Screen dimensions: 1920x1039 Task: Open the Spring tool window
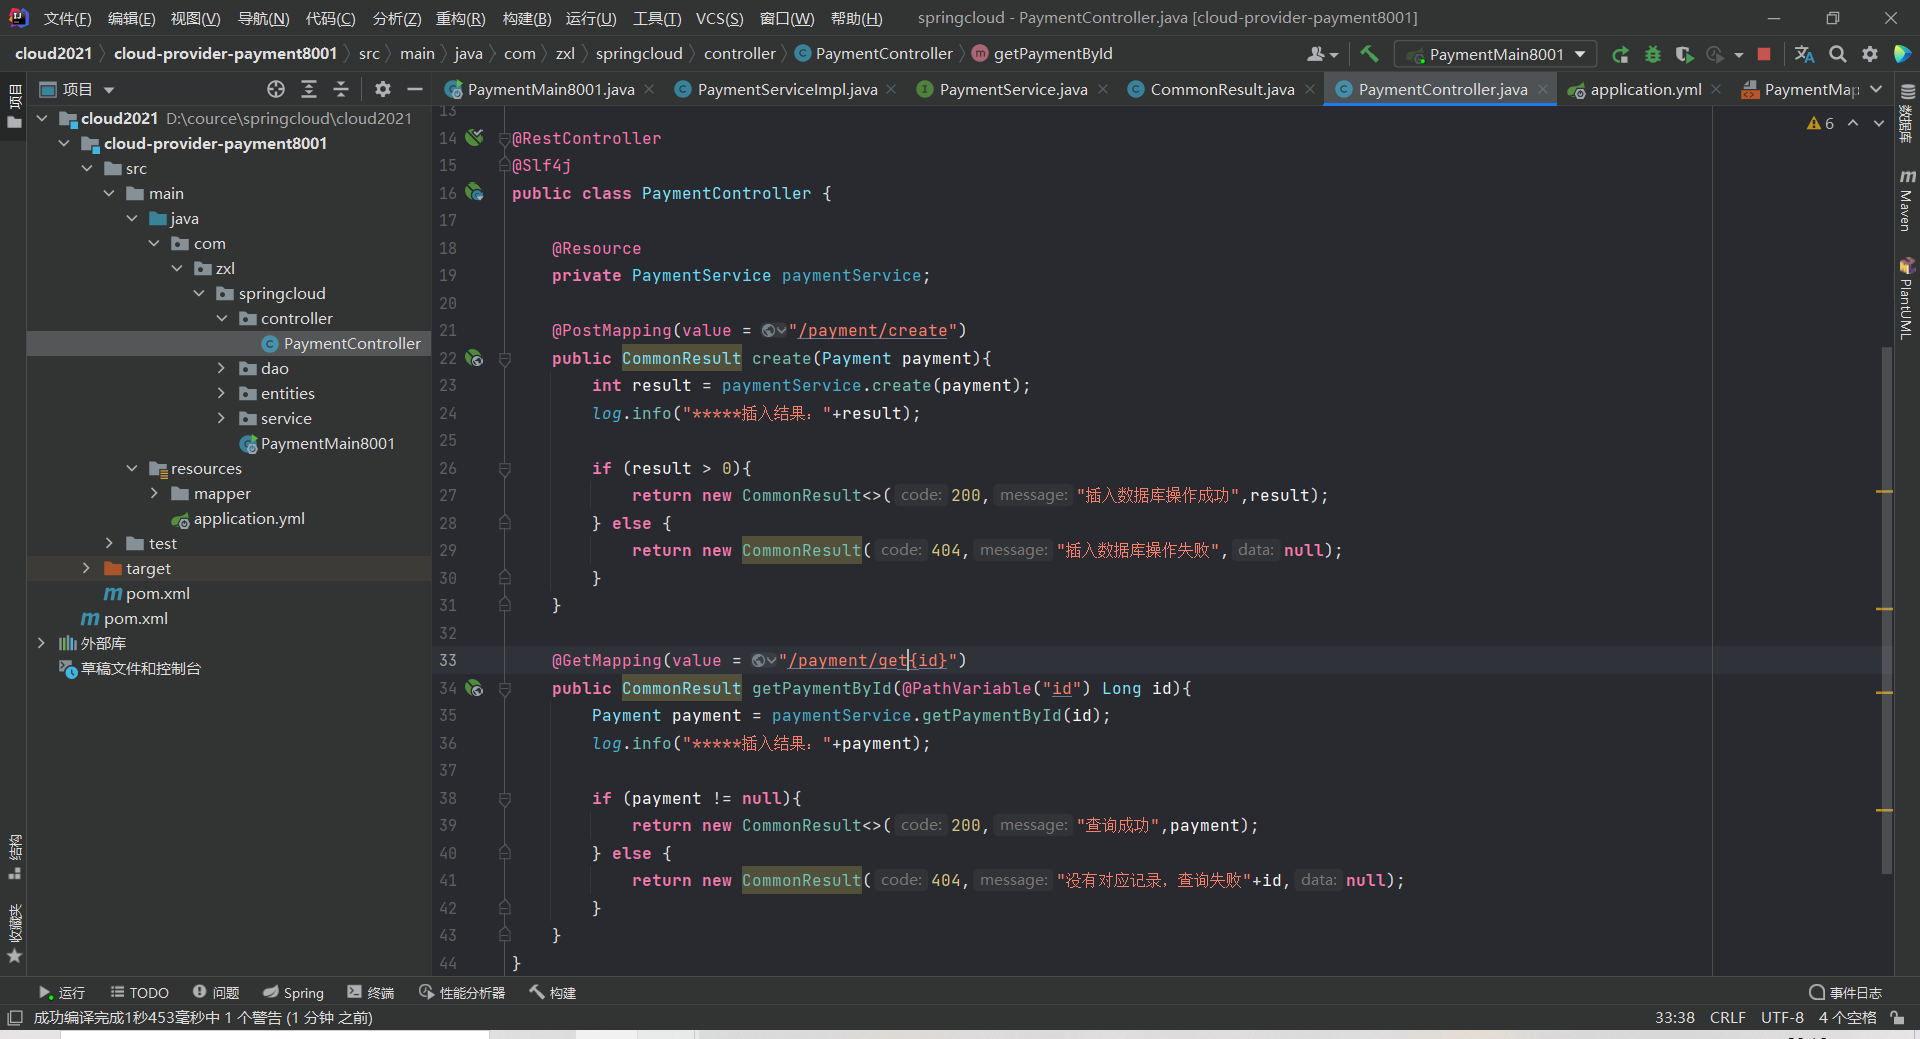click(293, 992)
